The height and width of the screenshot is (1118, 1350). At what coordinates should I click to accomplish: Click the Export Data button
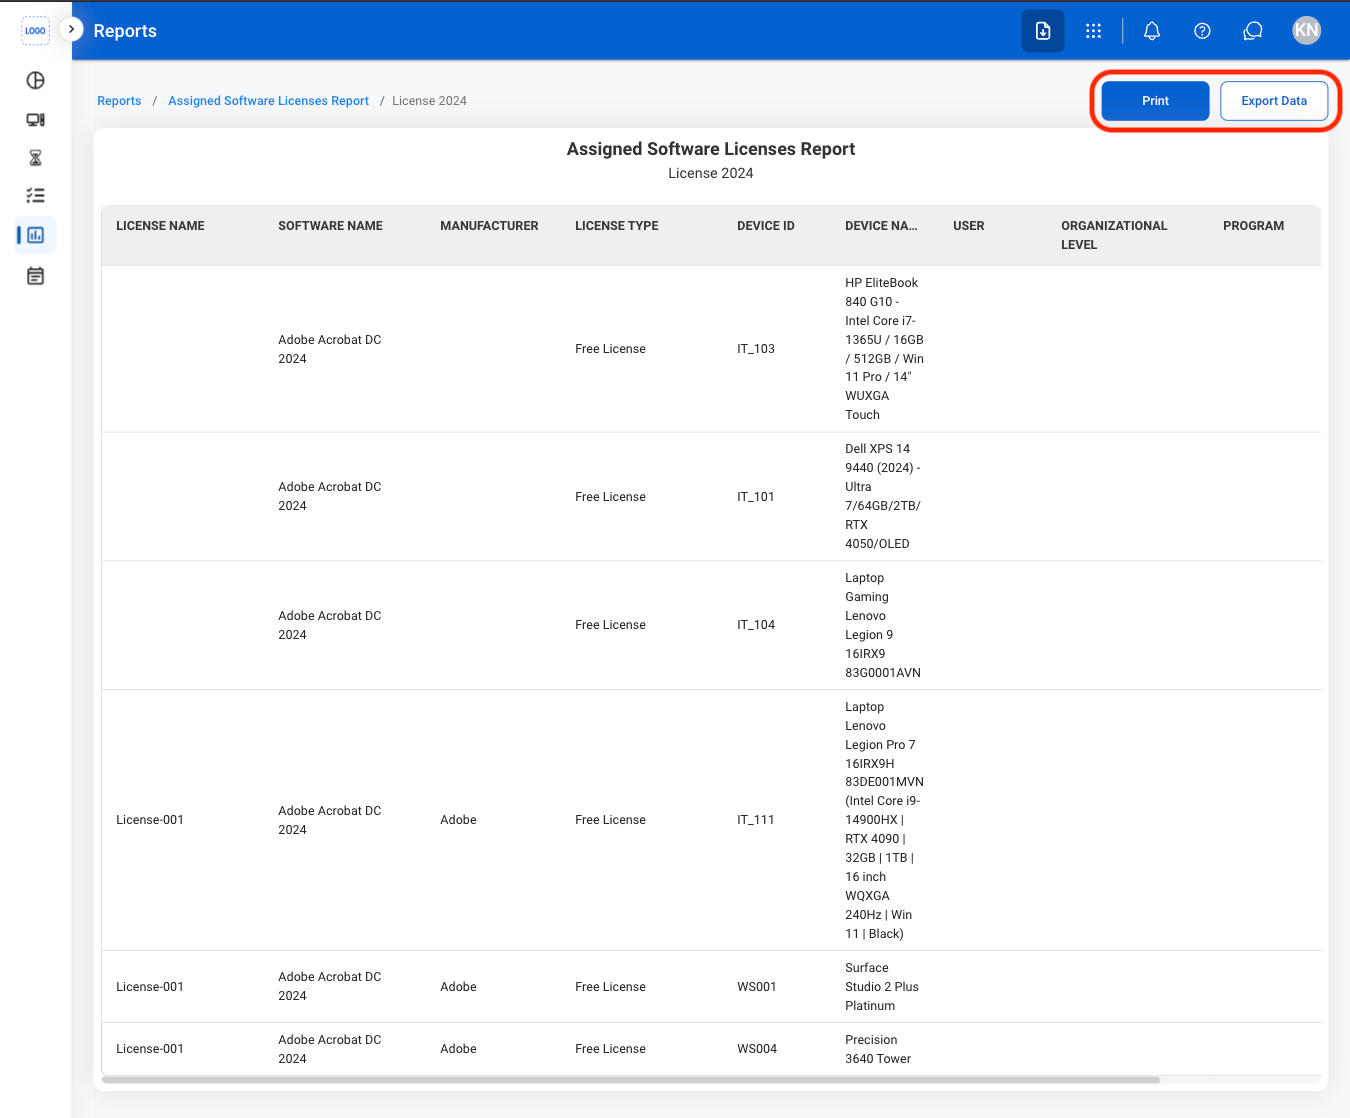tap(1274, 101)
